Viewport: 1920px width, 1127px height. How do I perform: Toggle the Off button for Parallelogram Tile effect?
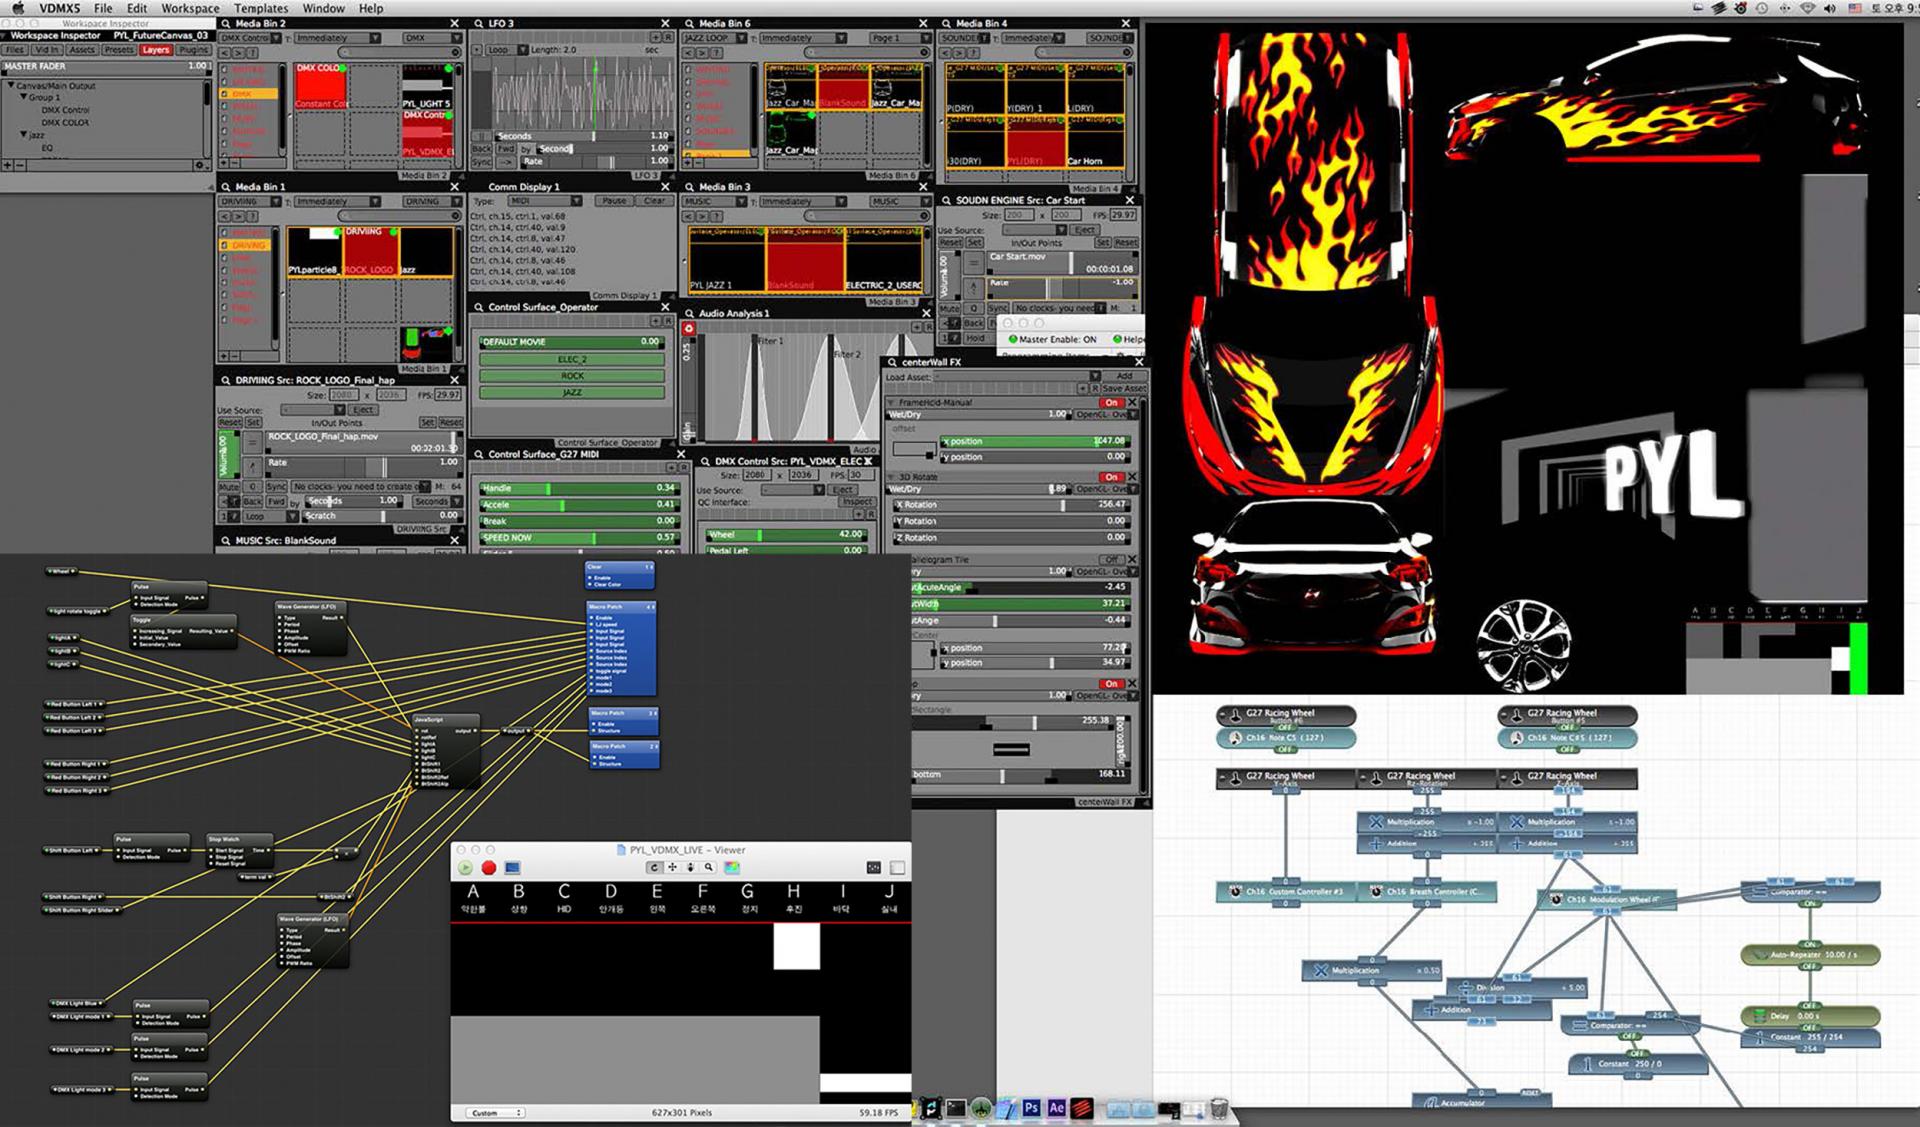(x=1111, y=560)
